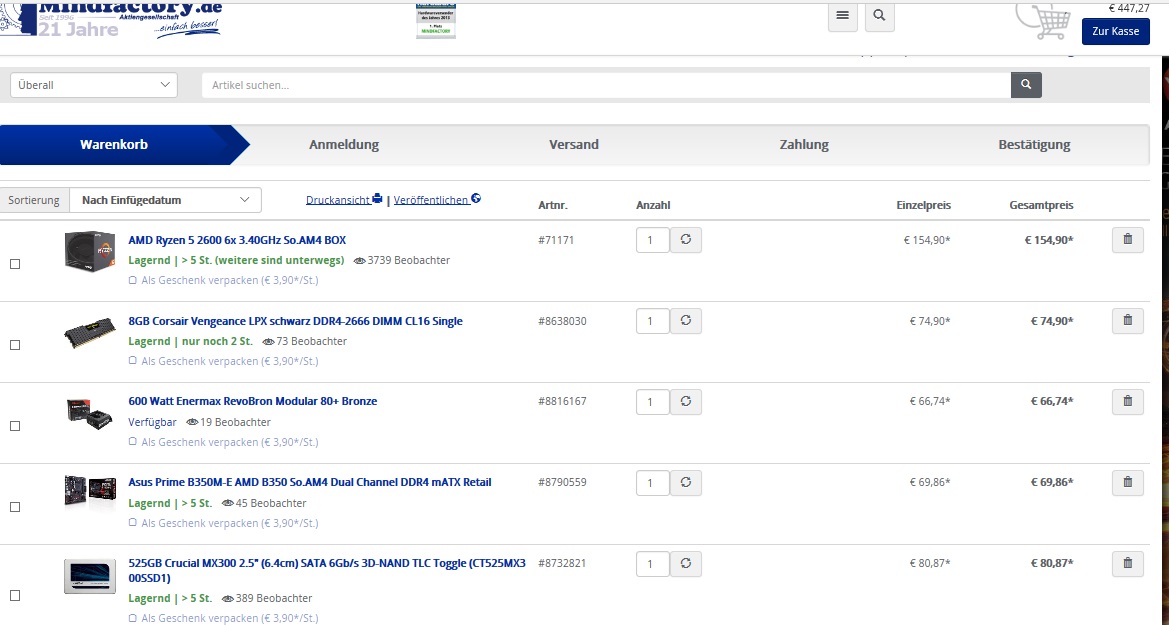The height and width of the screenshot is (625, 1169).
Task: Open Asus Prime motherboard thumbnail
Action: [x=90, y=492]
